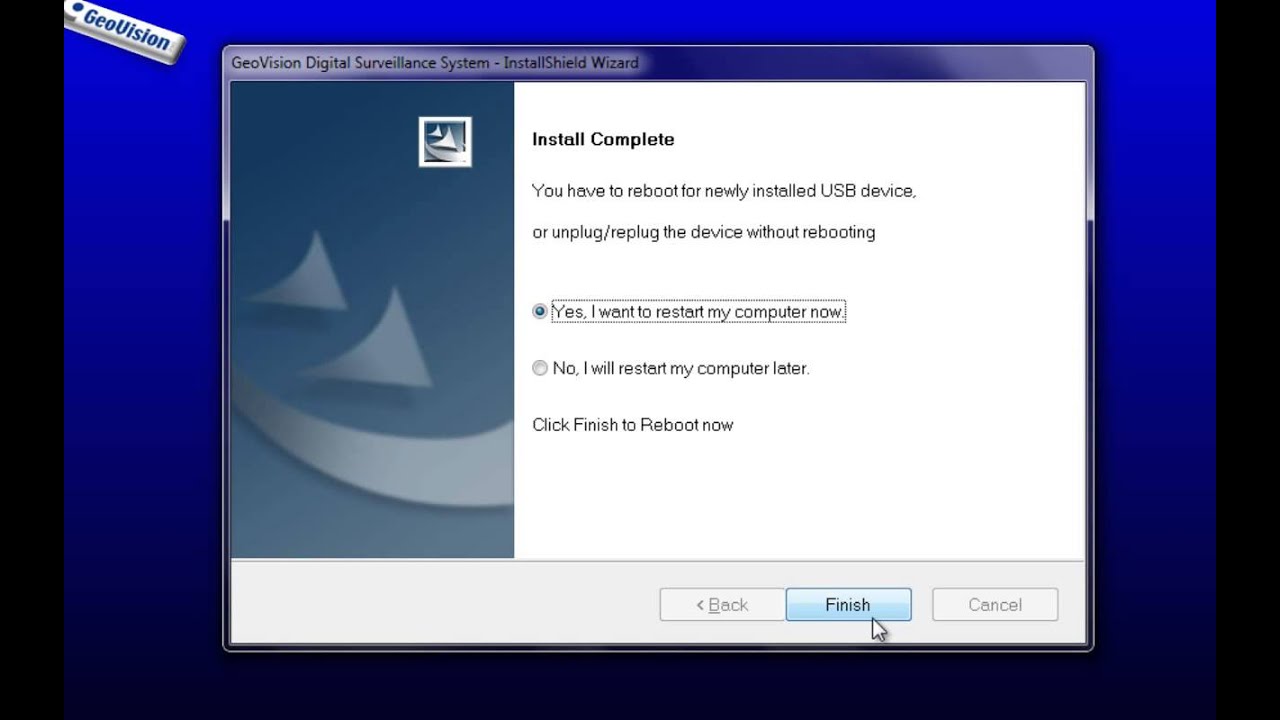The image size is (1280, 720).
Task: Click the text "Click Finish to Reboot now"
Action: click(x=633, y=425)
